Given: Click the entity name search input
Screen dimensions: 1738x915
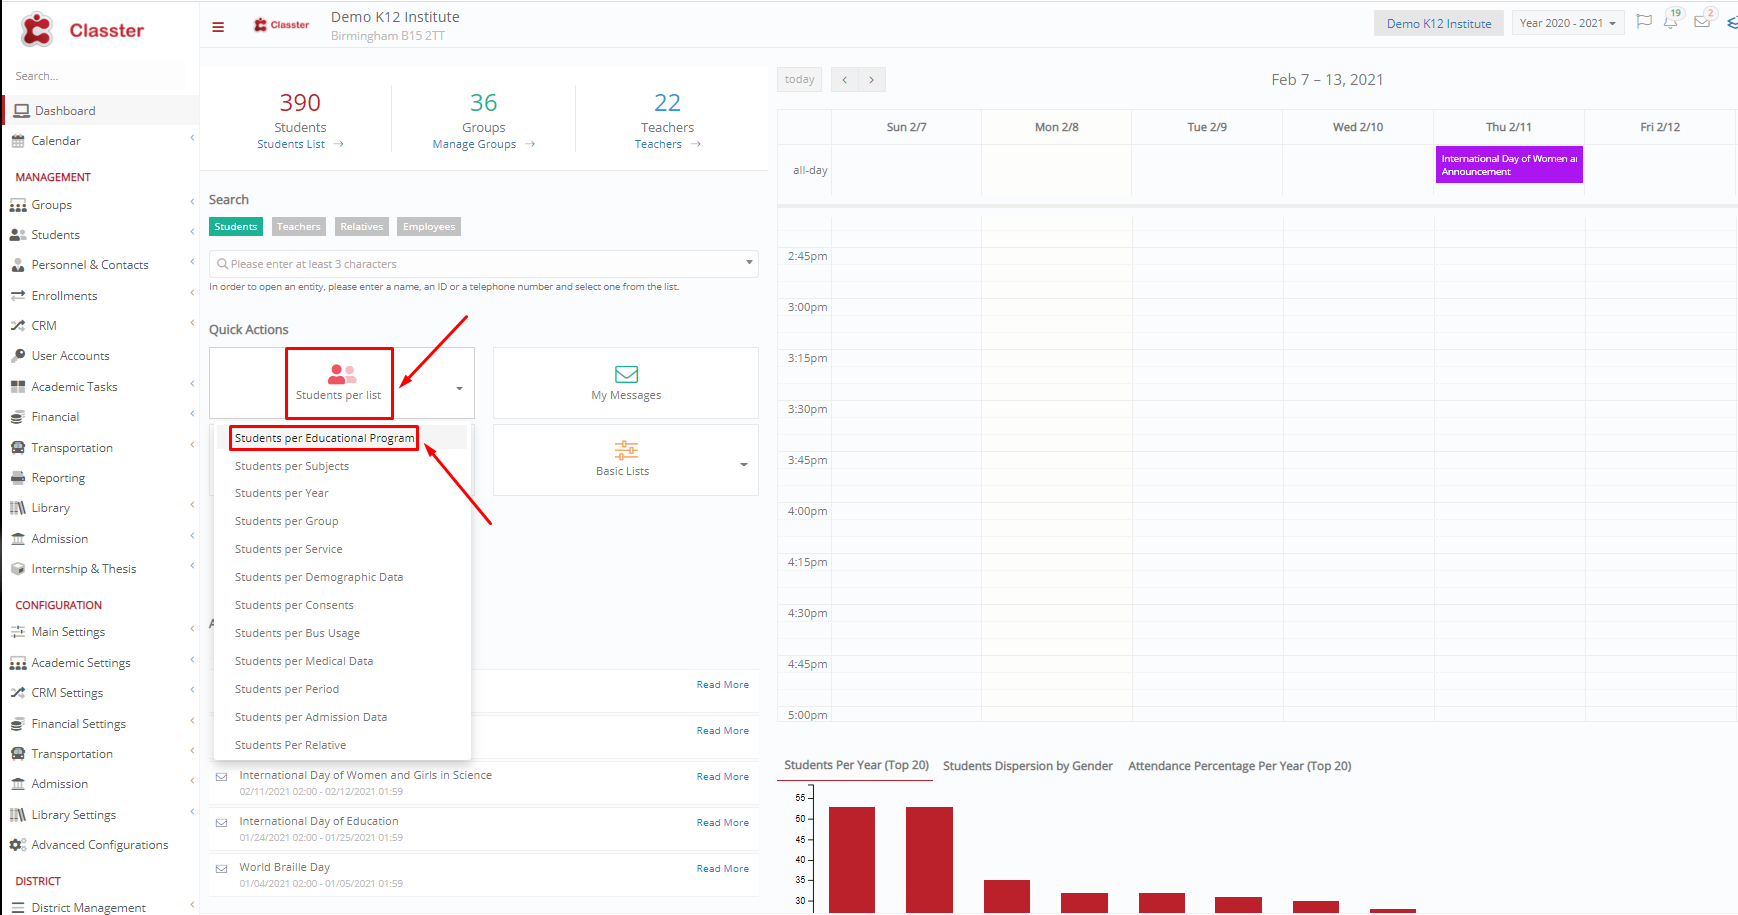Looking at the screenshot, I should pyautogui.click(x=483, y=264).
